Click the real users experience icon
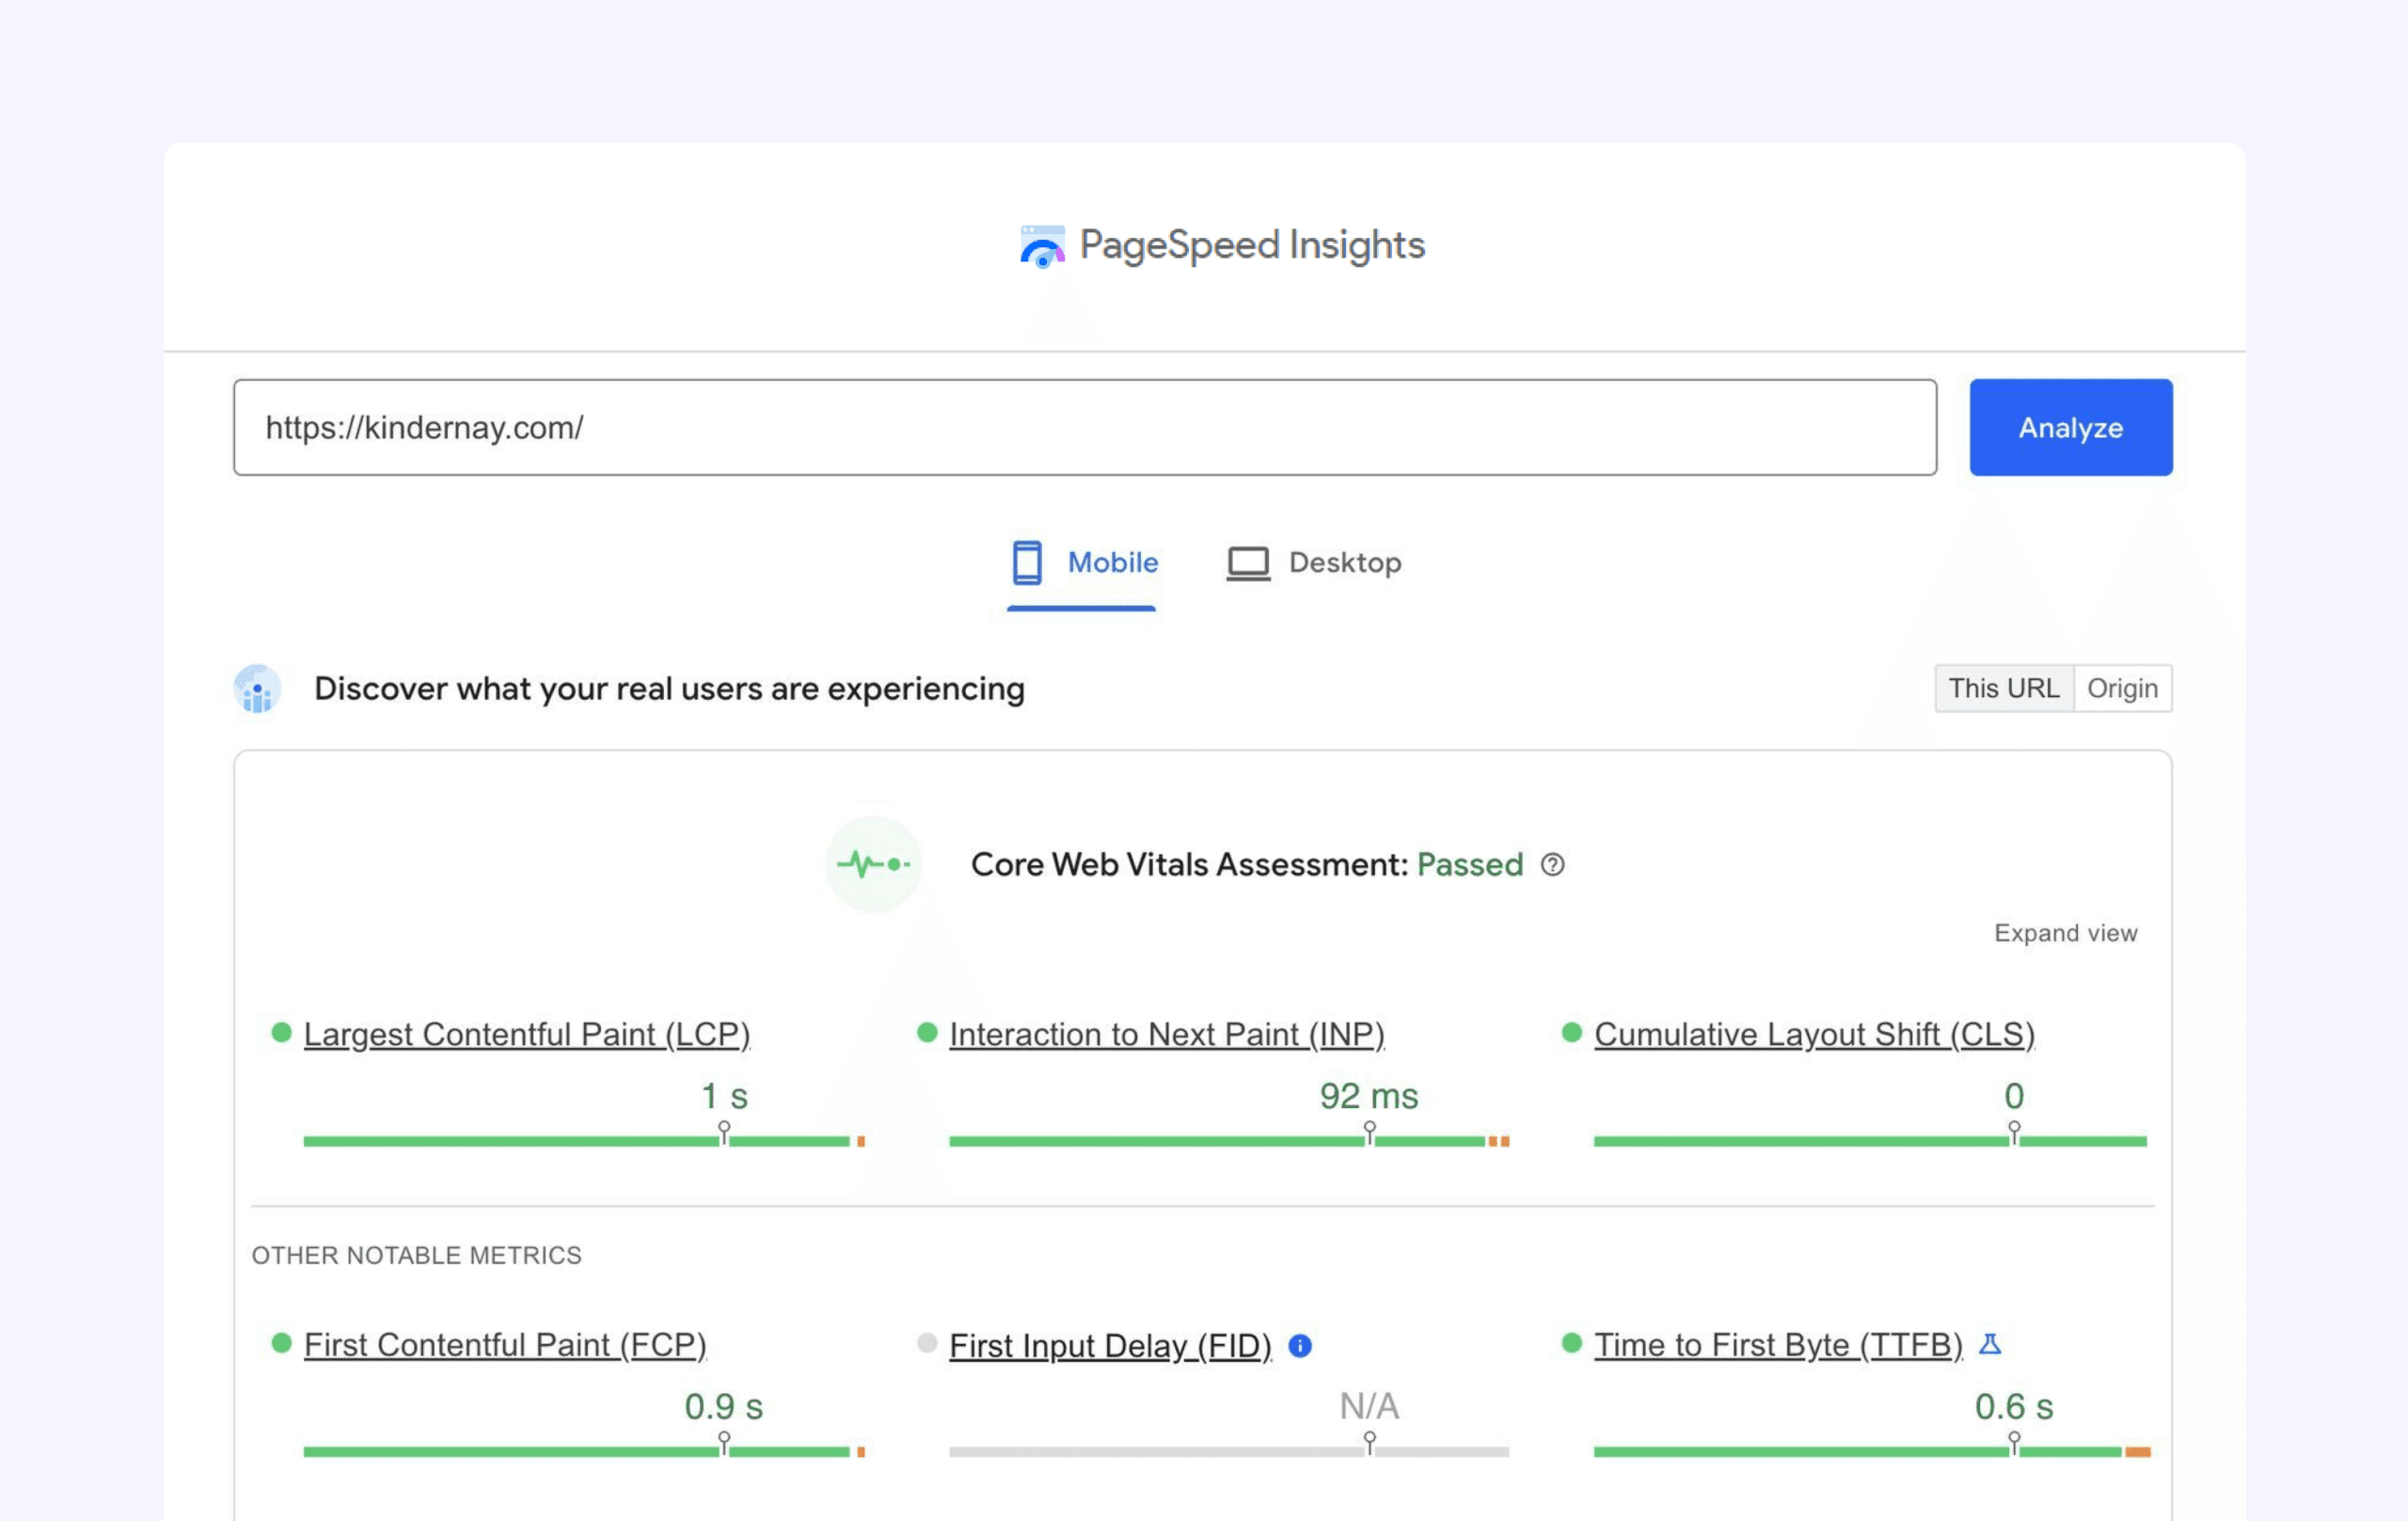 tap(257, 689)
